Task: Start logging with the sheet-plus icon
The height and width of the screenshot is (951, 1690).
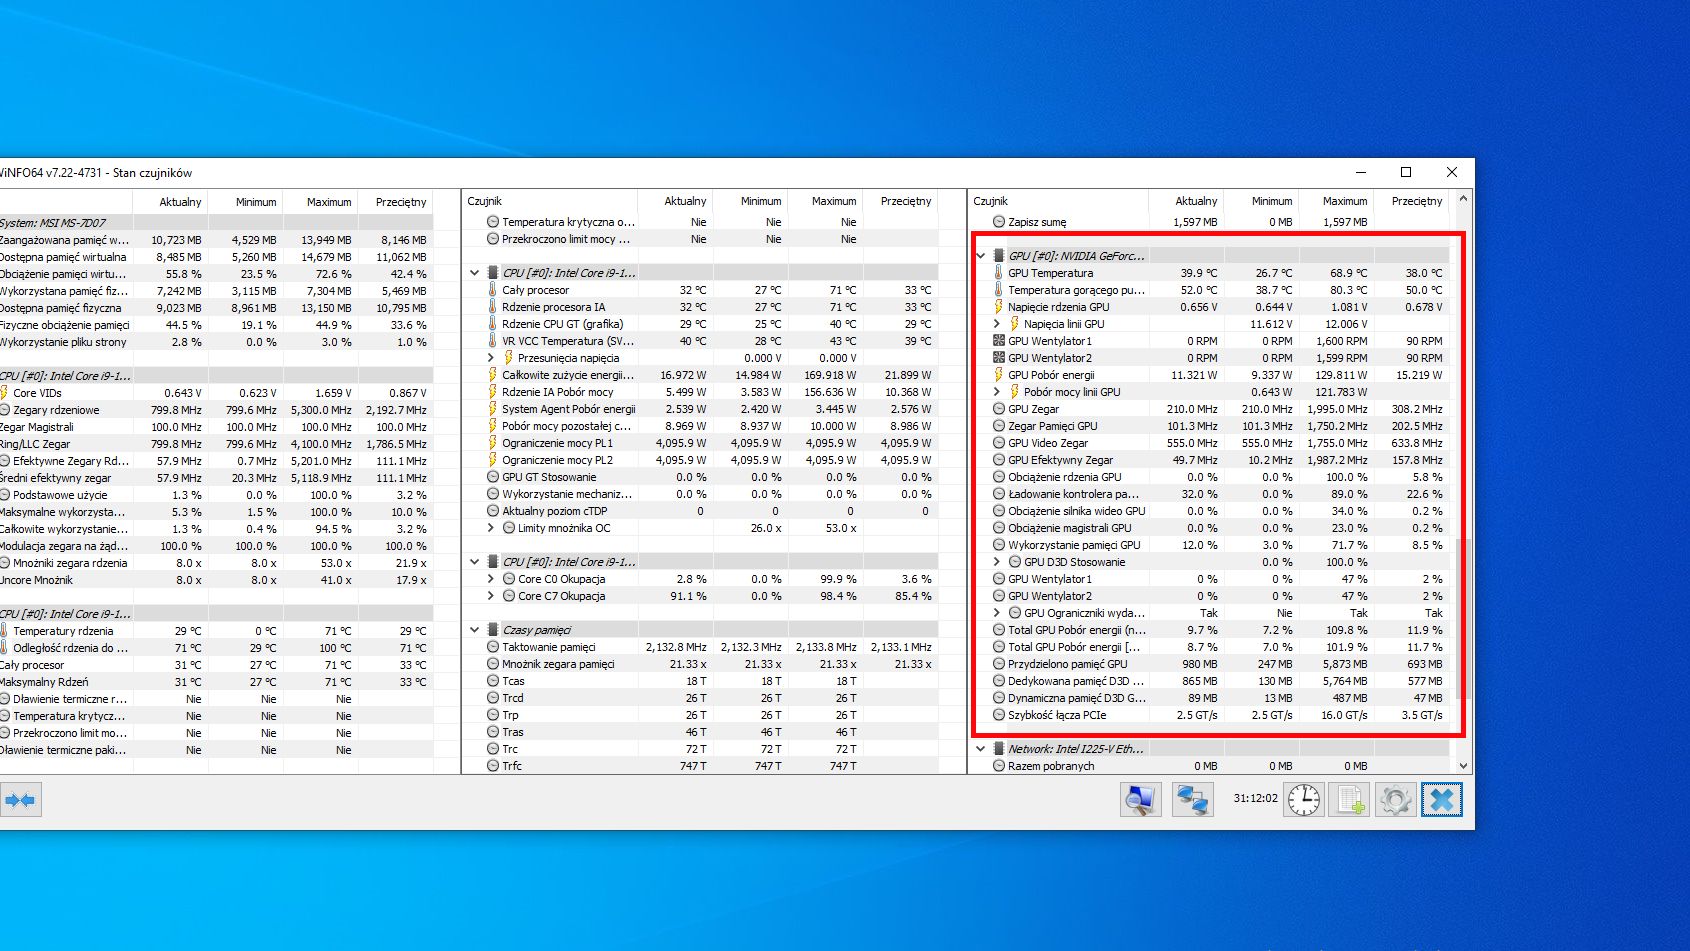Action: click(x=1350, y=800)
